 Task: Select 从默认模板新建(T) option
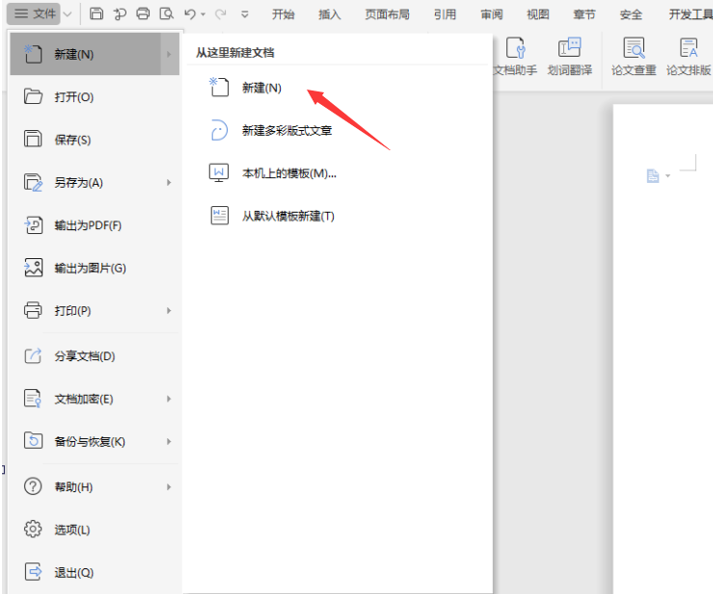(288, 216)
